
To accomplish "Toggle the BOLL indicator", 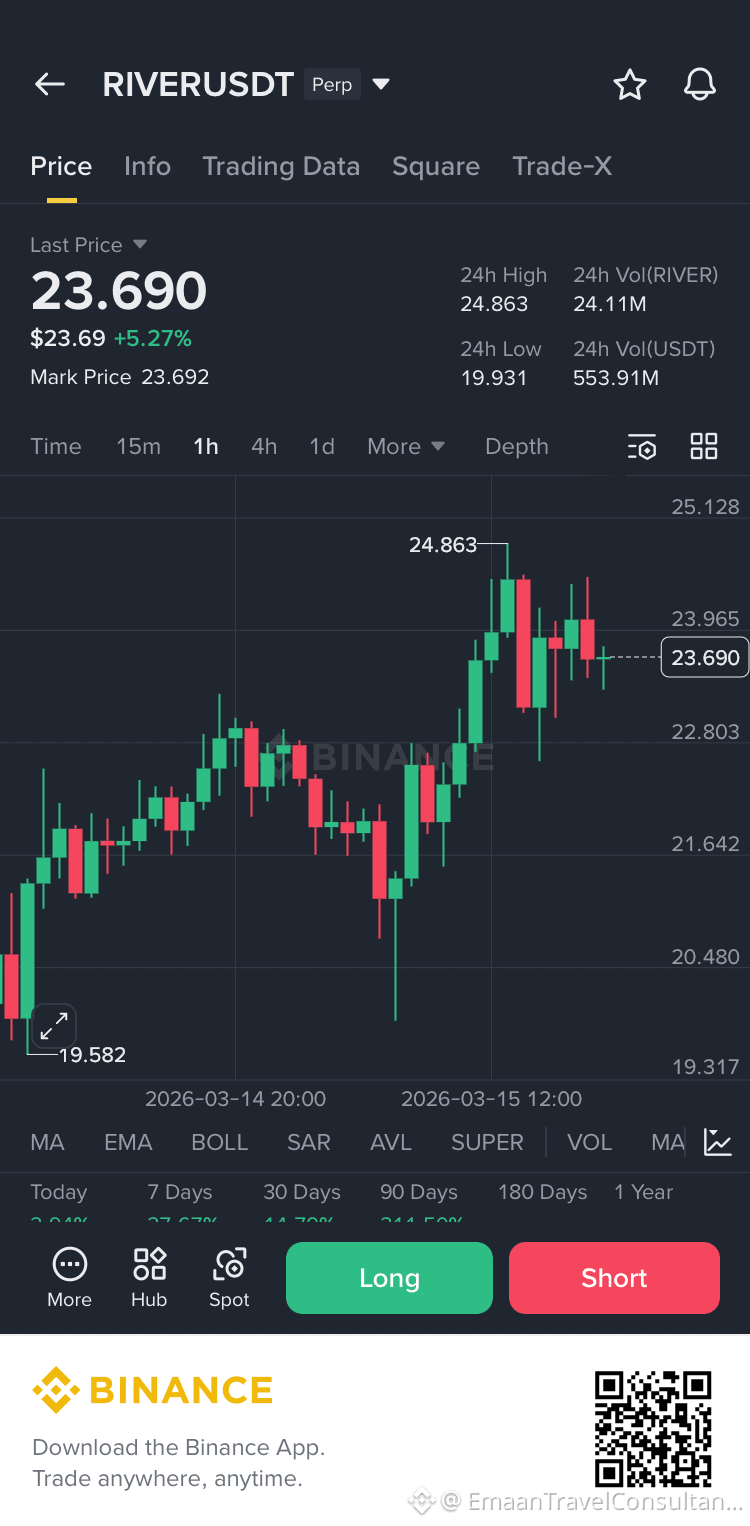I will tap(219, 1142).
